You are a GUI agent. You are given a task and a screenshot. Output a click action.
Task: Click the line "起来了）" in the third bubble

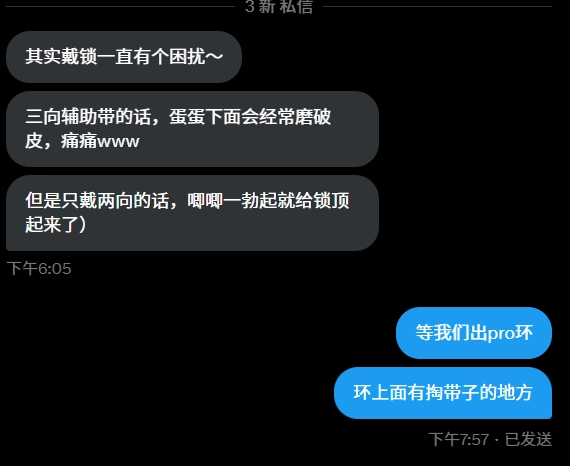coord(56,224)
